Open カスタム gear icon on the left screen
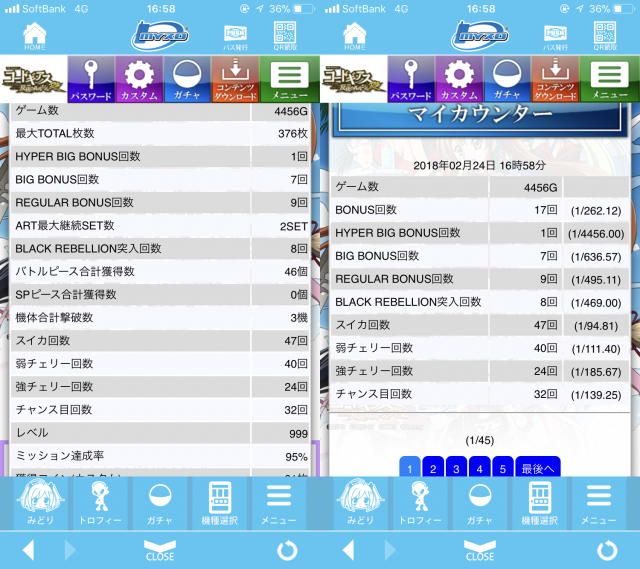The image size is (640, 569). pos(138,78)
